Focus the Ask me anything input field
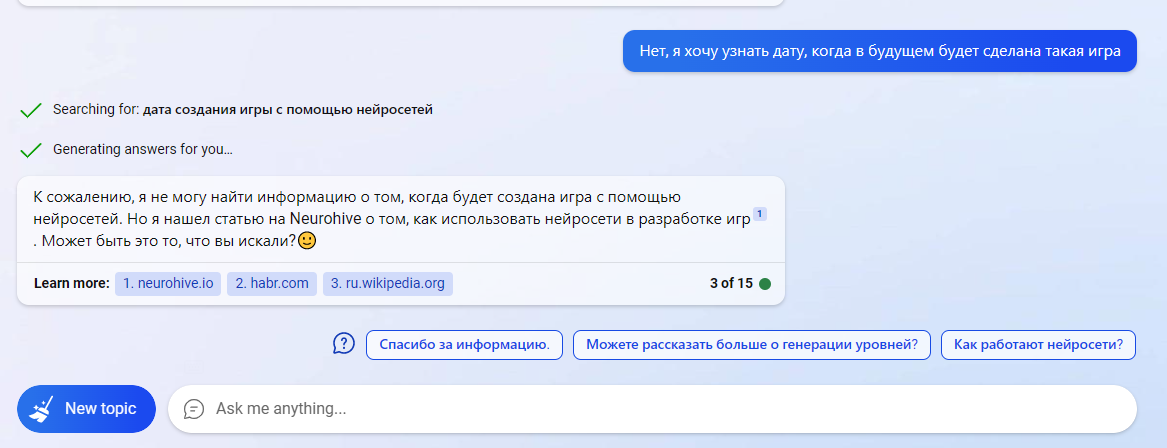 (652, 409)
